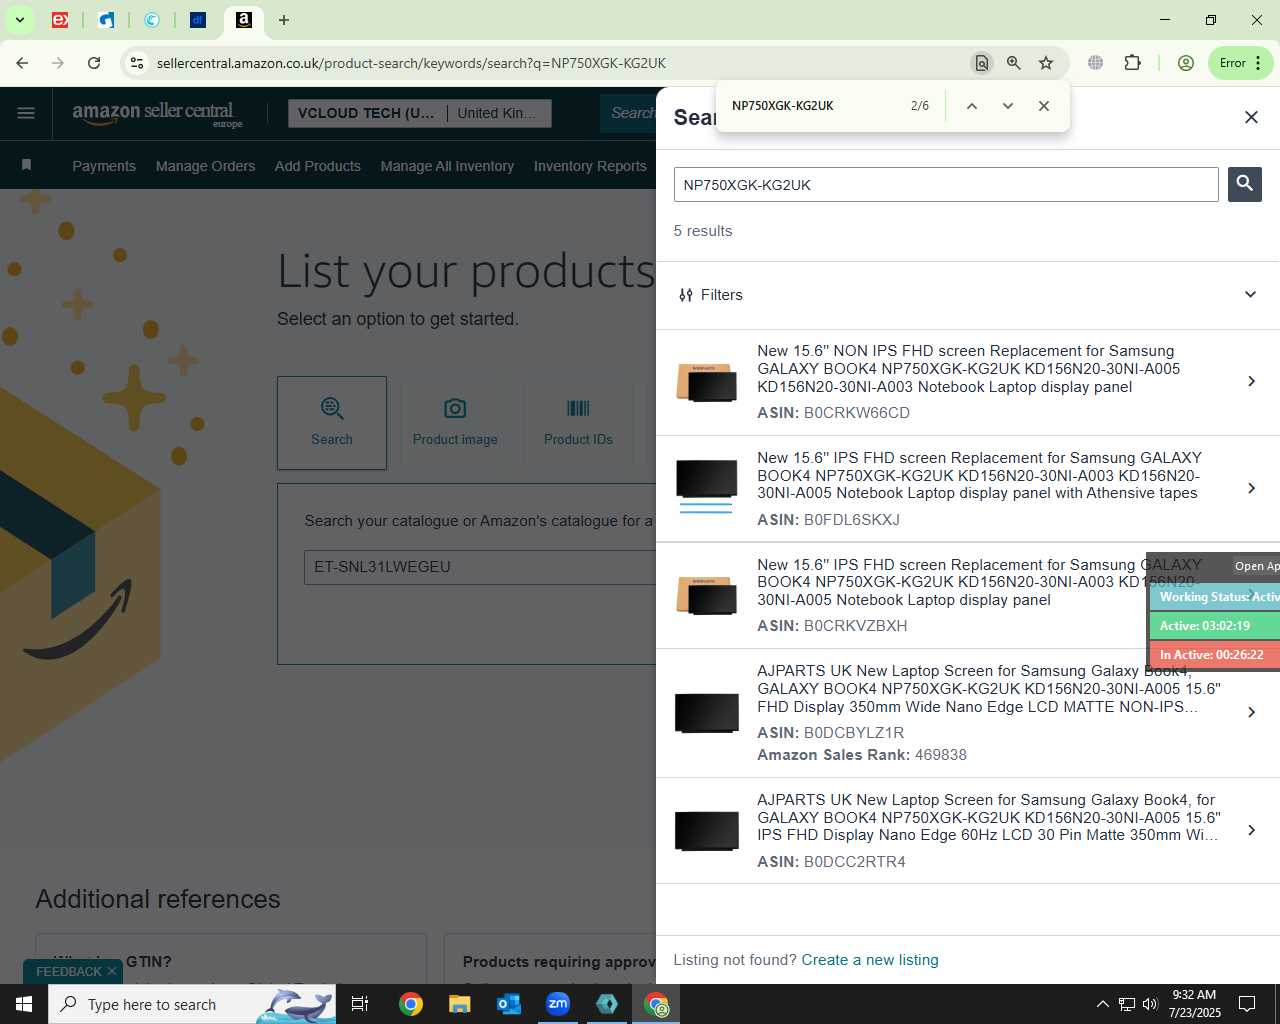Screen dimensions: 1280x1024
Task: Click the zoom magnifier icon in address bar
Action: tap(1014, 63)
